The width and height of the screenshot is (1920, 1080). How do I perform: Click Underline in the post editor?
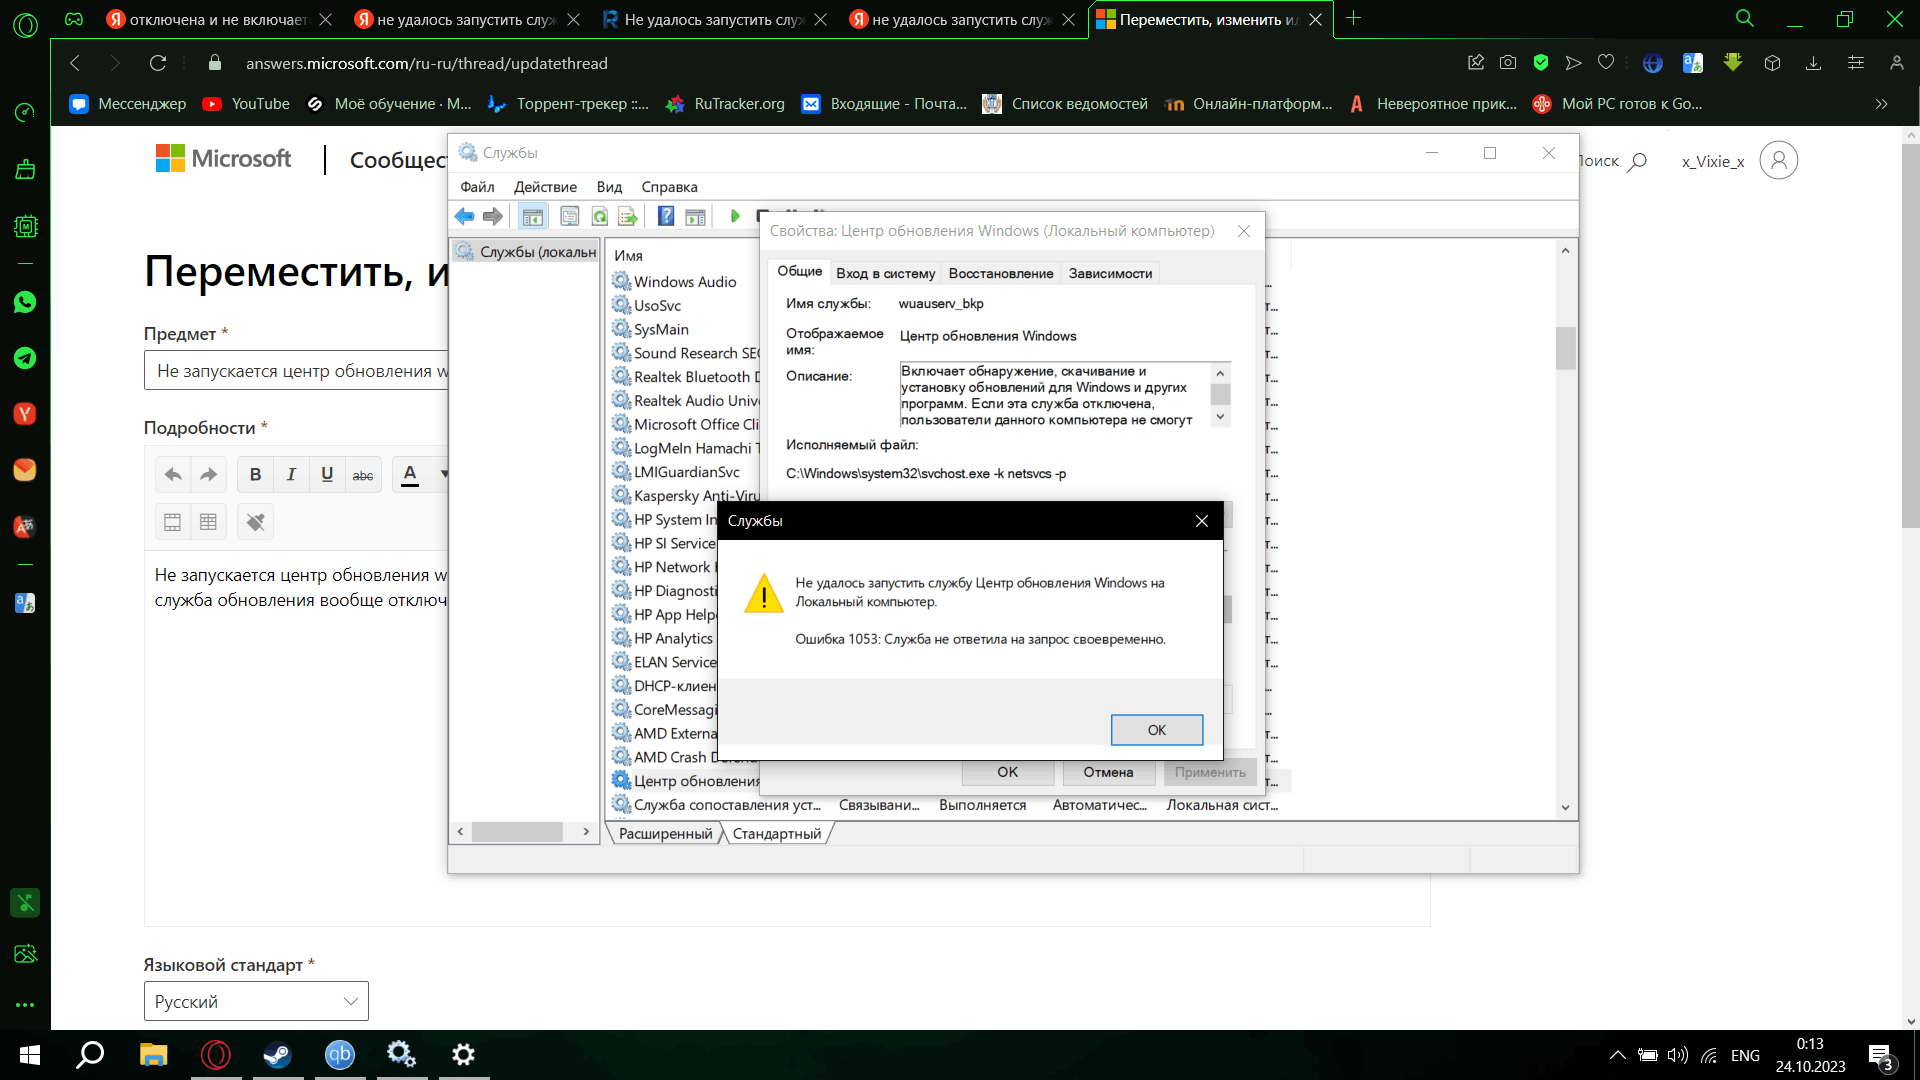point(327,474)
